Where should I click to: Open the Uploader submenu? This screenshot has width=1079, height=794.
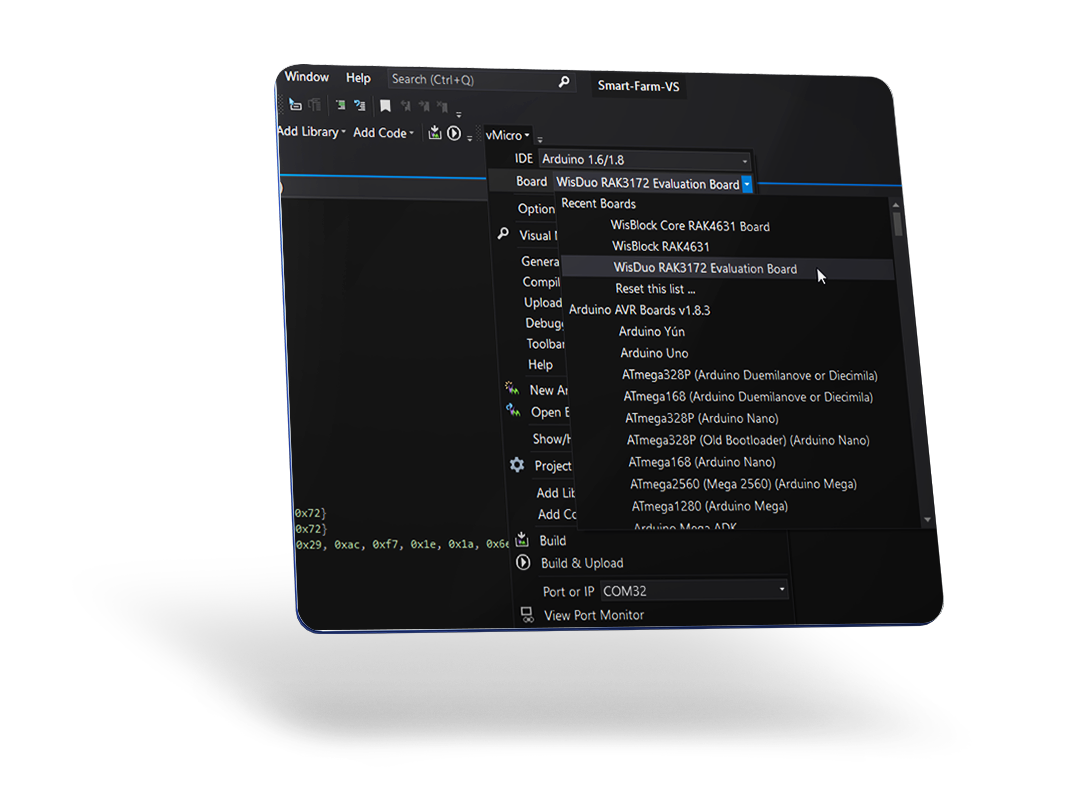[543, 302]
